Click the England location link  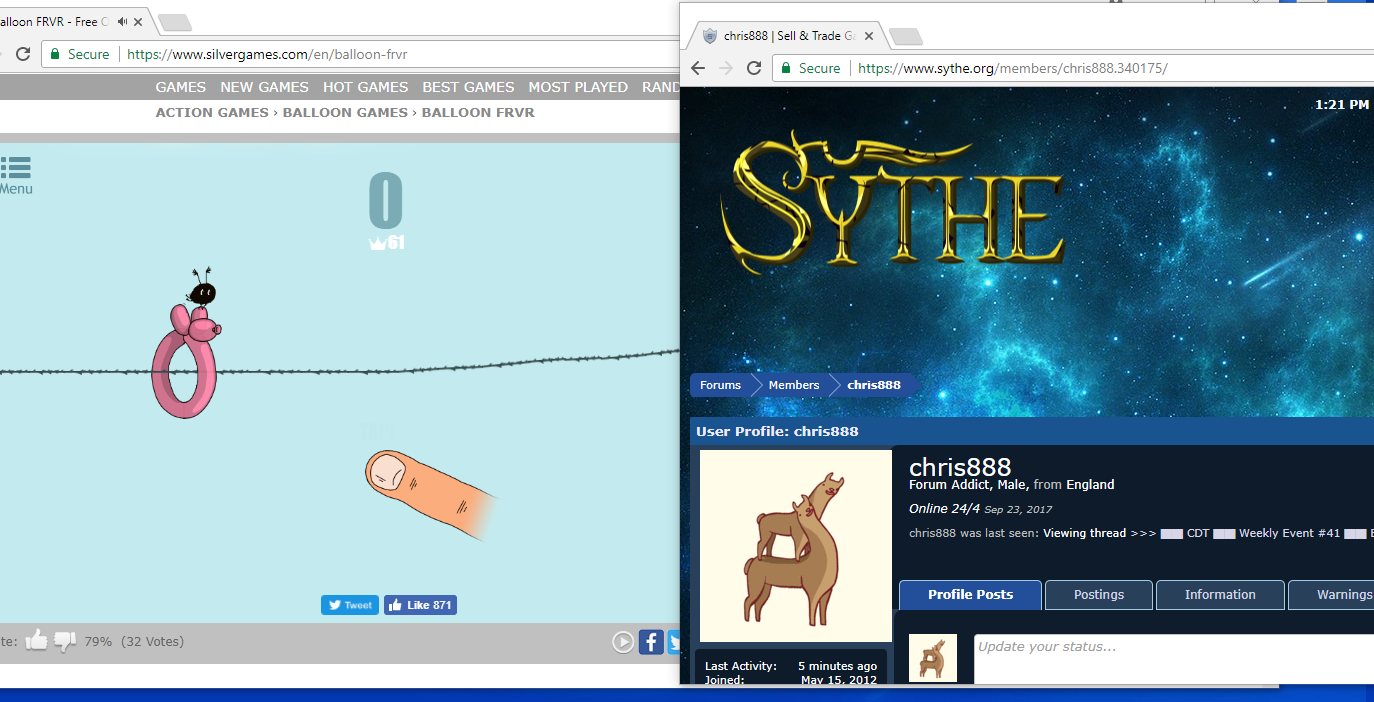[1090, 484]
